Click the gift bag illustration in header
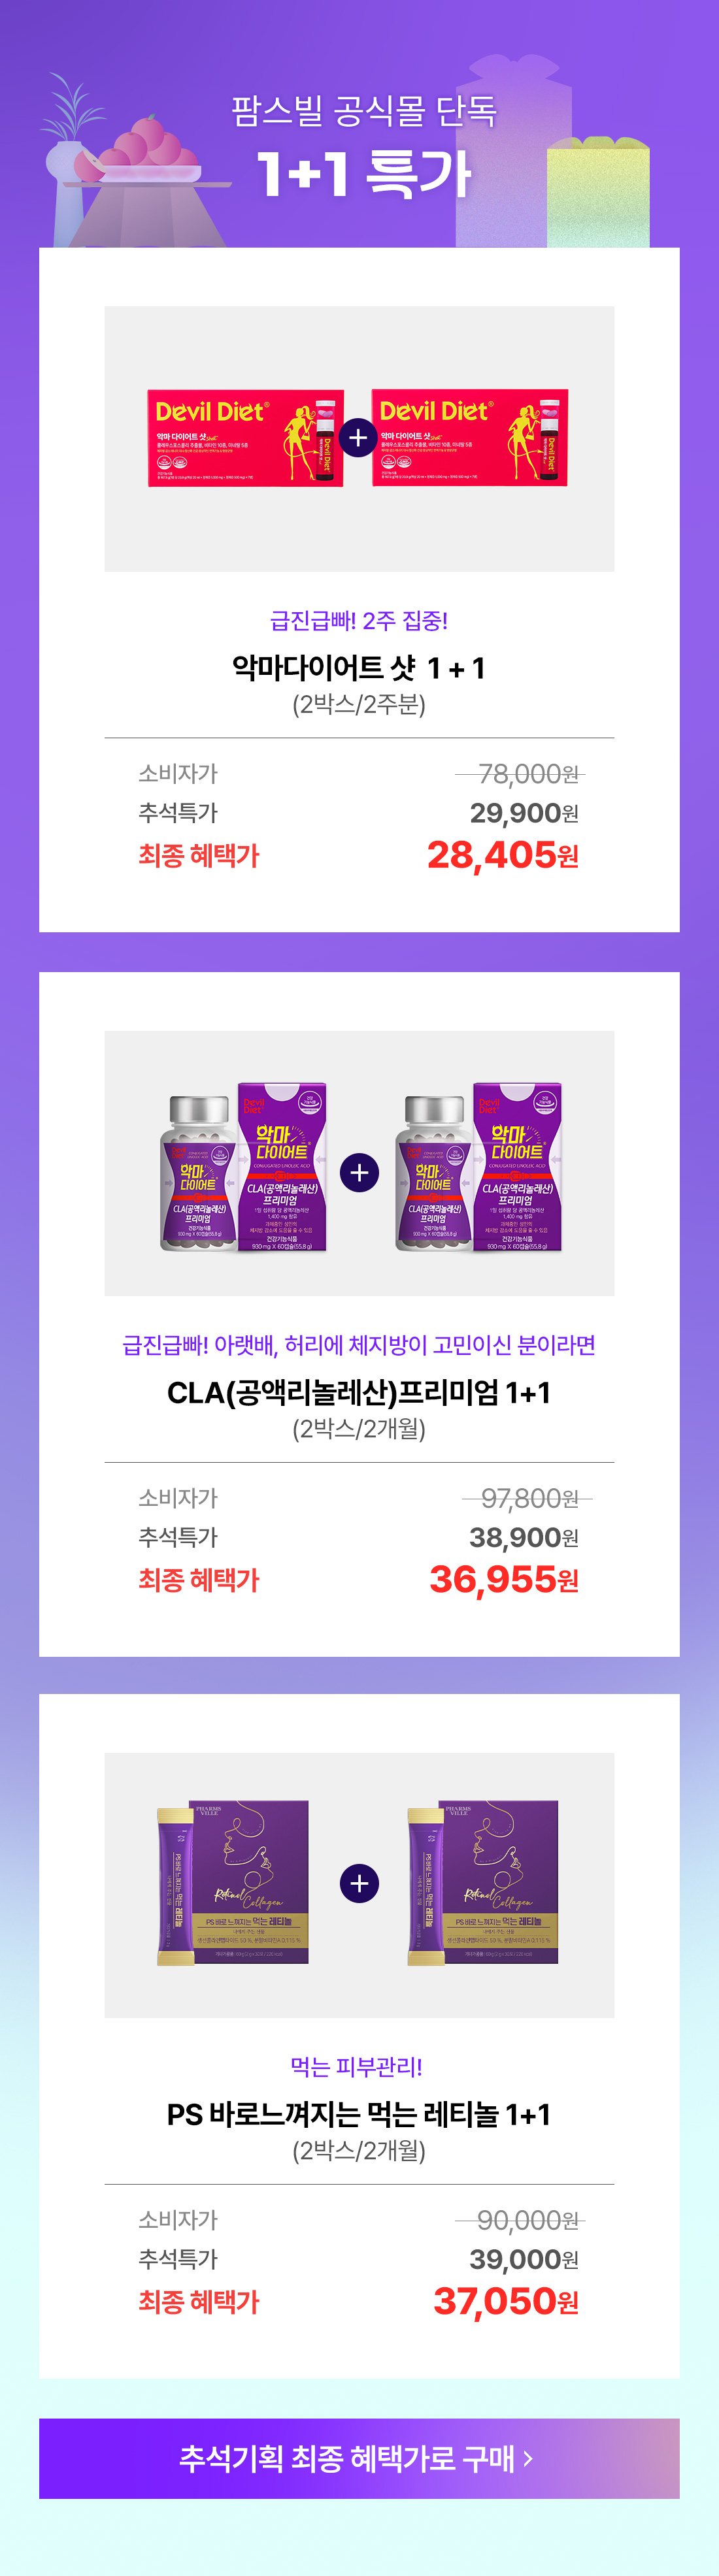The height and width of the screenshot is (2576, 719). click(x=598, y=192)
